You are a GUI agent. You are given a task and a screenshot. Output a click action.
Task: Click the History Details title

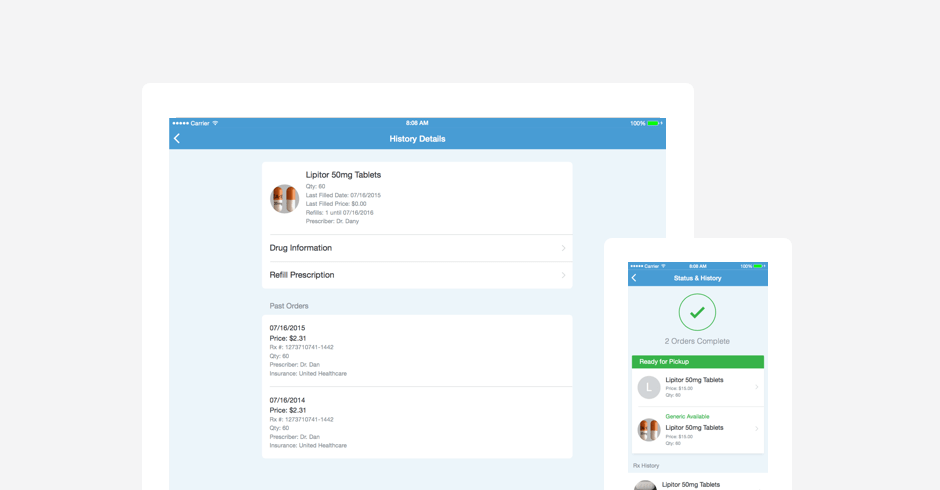click(x=417, y=139)
